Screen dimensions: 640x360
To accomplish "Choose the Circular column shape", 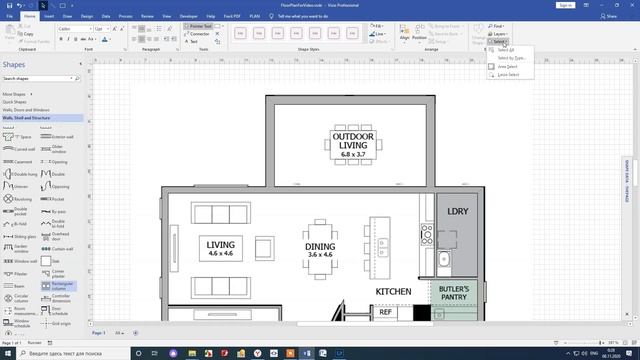I will pos(16,298).
